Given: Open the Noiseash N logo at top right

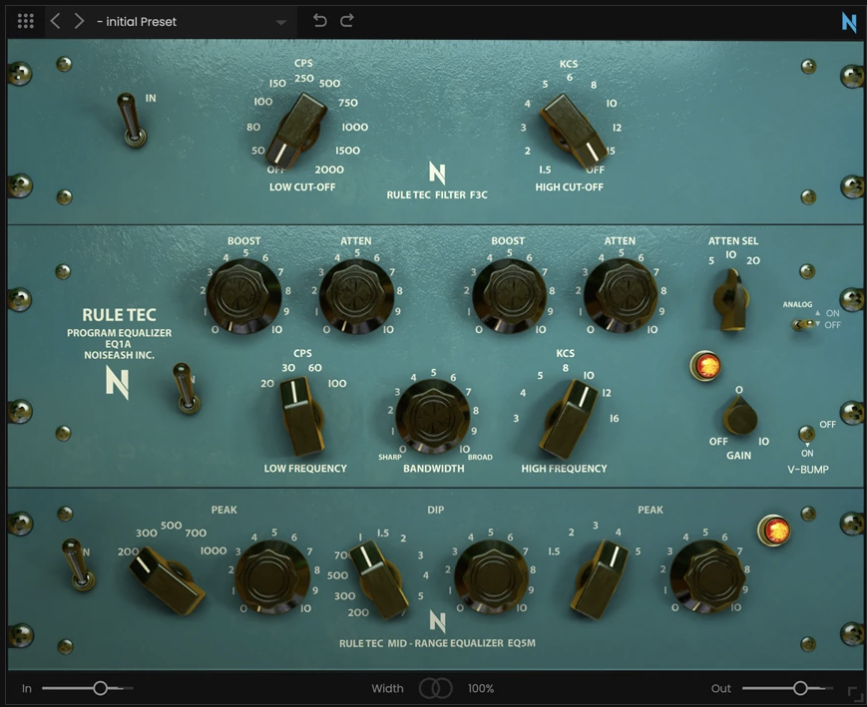Looking at the screenshot, I should tap(849, 22).
